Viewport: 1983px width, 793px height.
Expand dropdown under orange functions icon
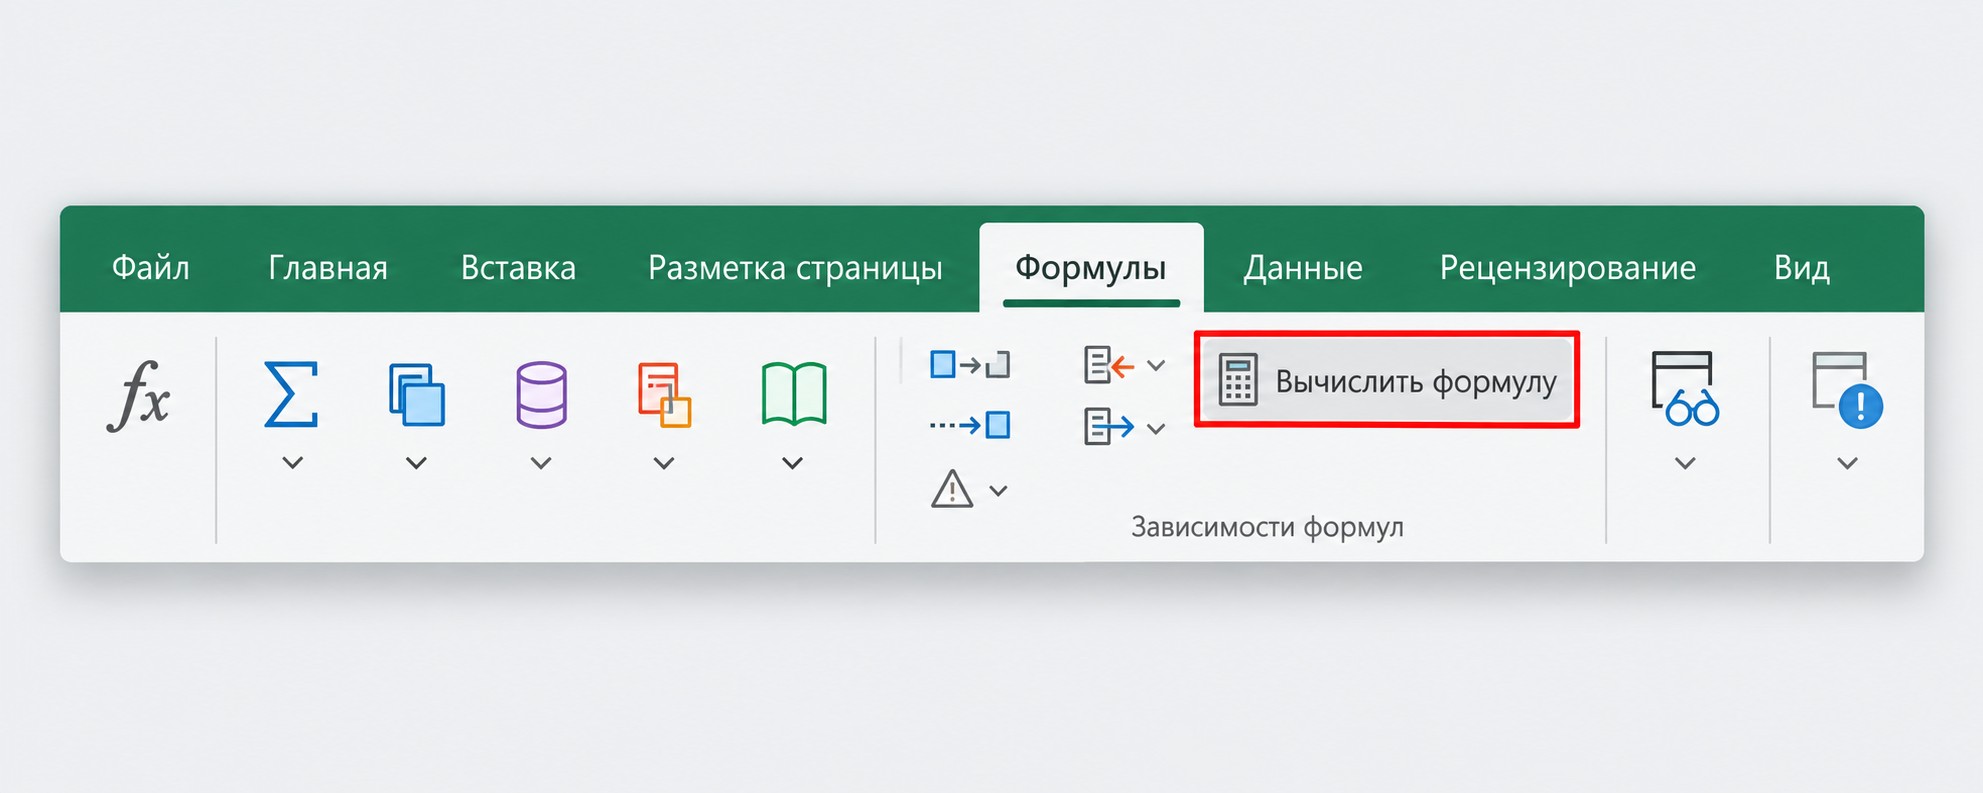(664, 463)
